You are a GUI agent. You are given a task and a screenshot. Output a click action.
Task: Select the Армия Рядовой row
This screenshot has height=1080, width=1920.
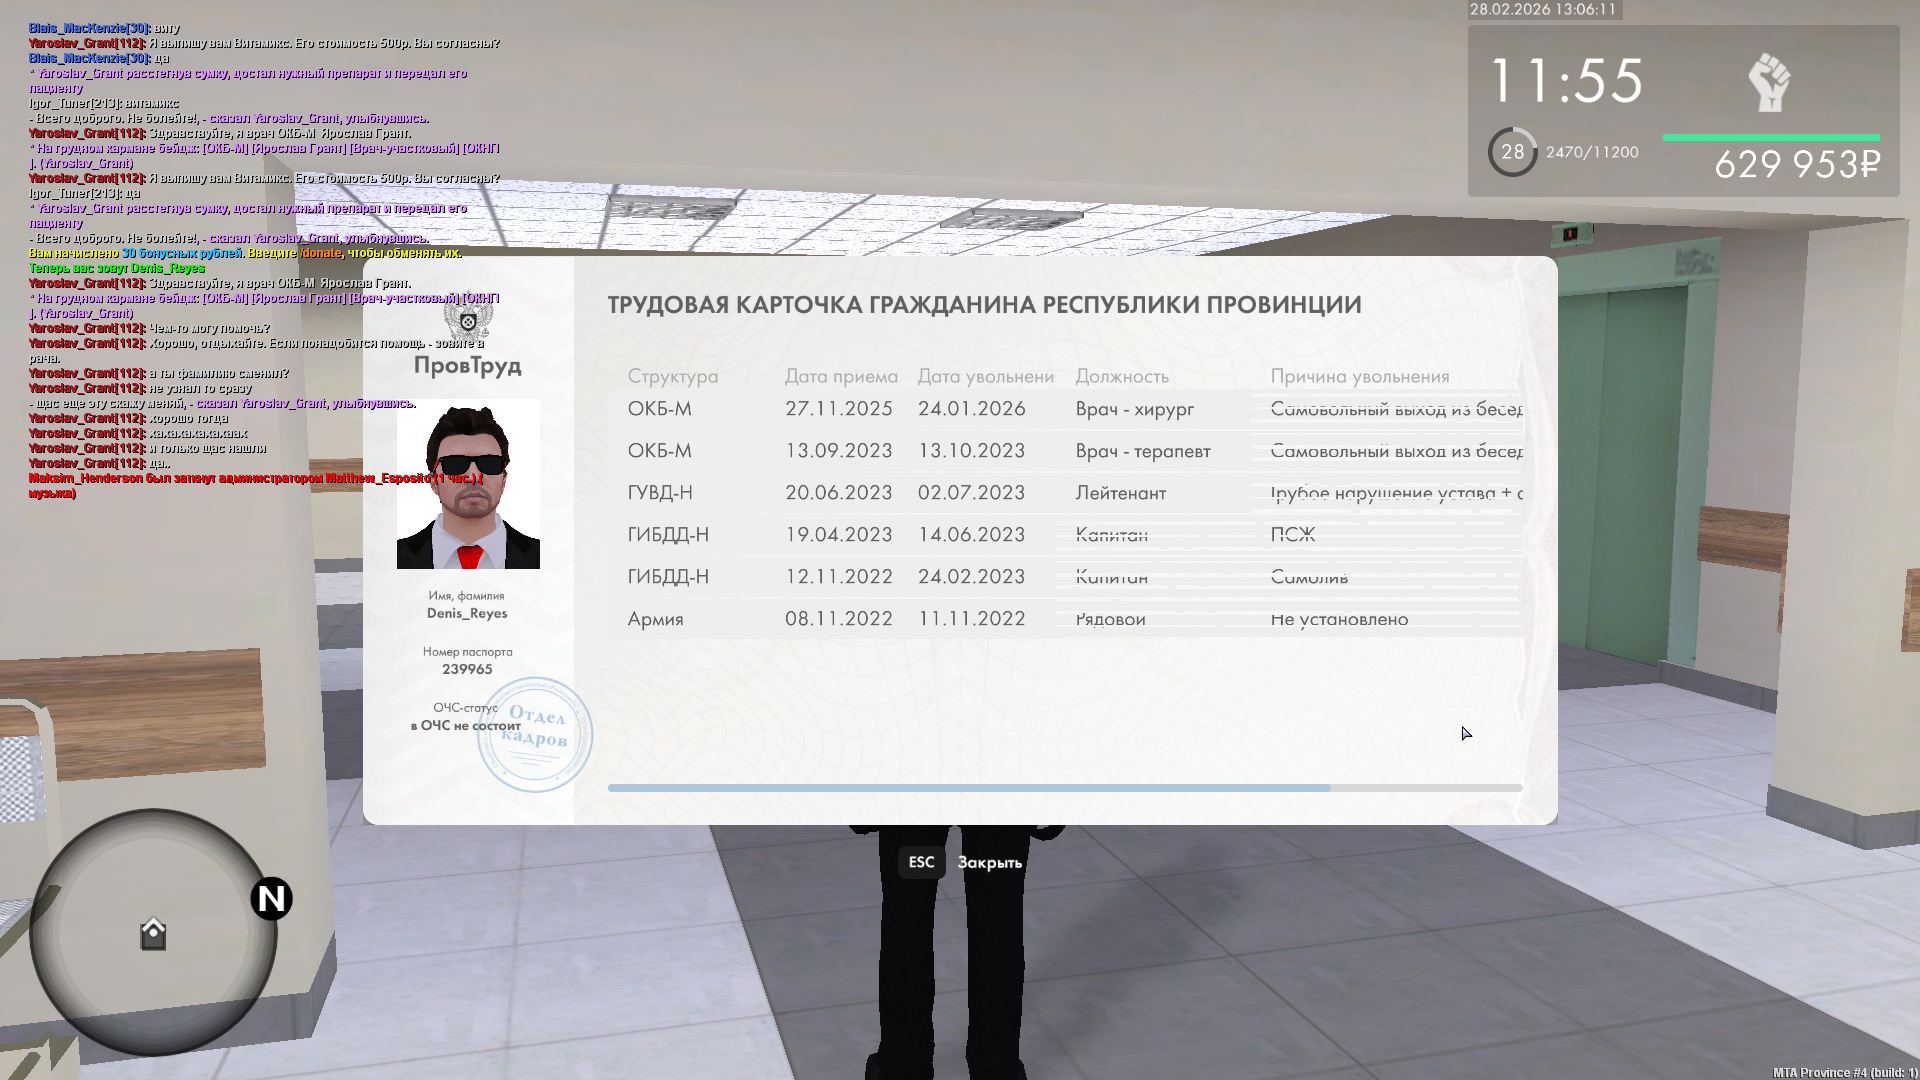coord(1064,619)
